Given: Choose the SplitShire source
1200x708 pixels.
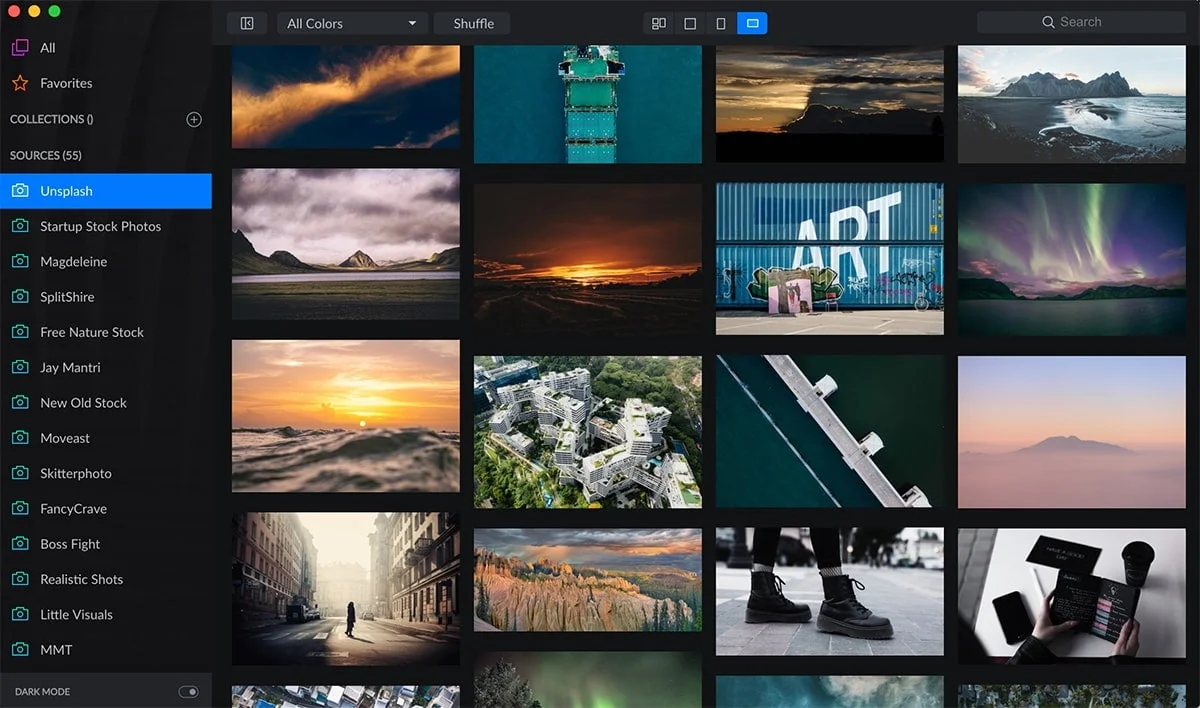Looking at the screenshot, I should (66, 297).
